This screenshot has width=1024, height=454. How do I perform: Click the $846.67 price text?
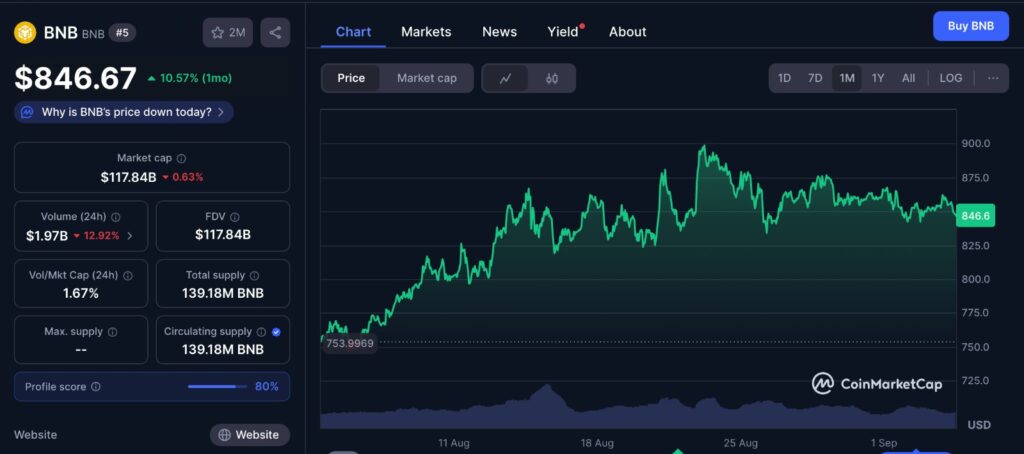pyautogui.click(x=76, y=78)
